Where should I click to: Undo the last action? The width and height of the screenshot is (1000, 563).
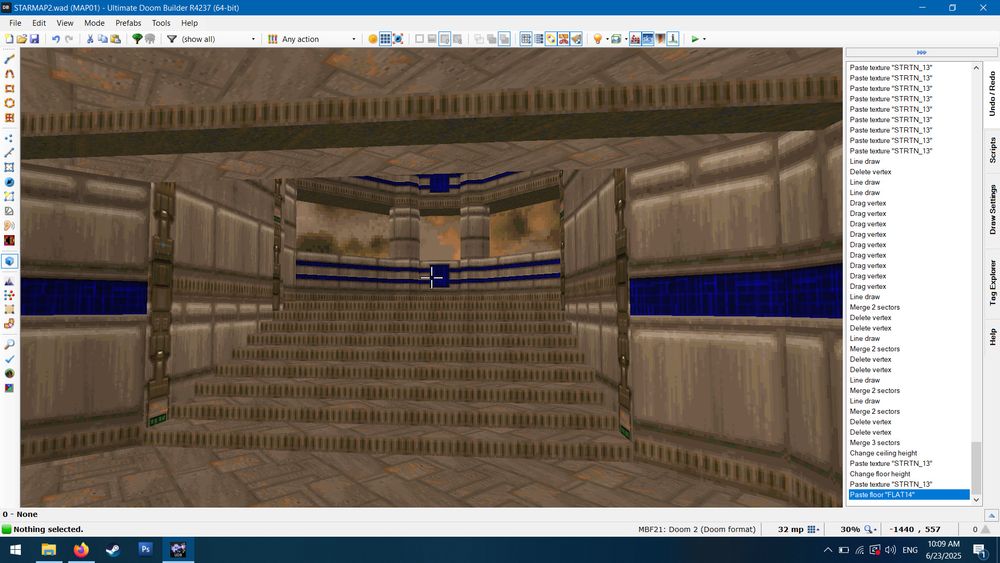tap(55, 39)
